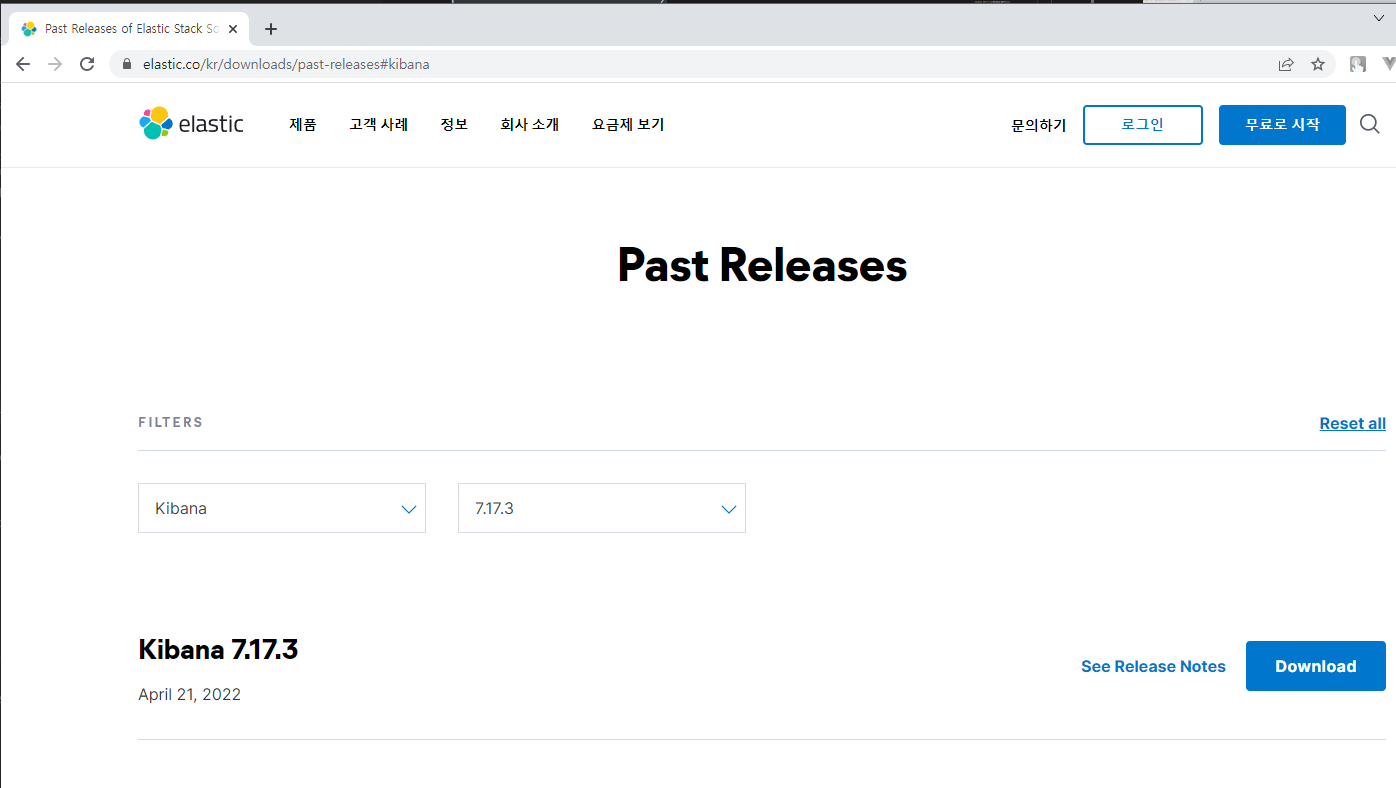Open the site search magnifier
Image resolution: width=1396 pixels, height=788 pixels.
1370,124
